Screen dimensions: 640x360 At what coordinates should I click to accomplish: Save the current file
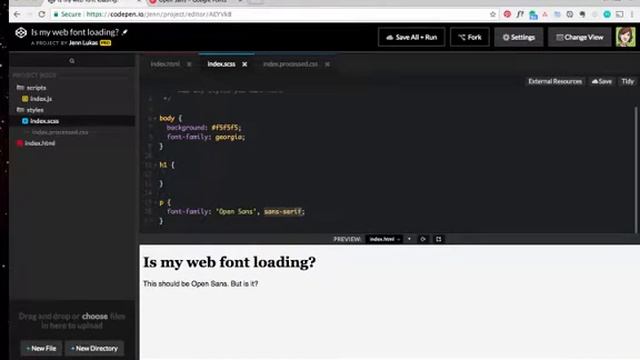click(x=602, y=82)
